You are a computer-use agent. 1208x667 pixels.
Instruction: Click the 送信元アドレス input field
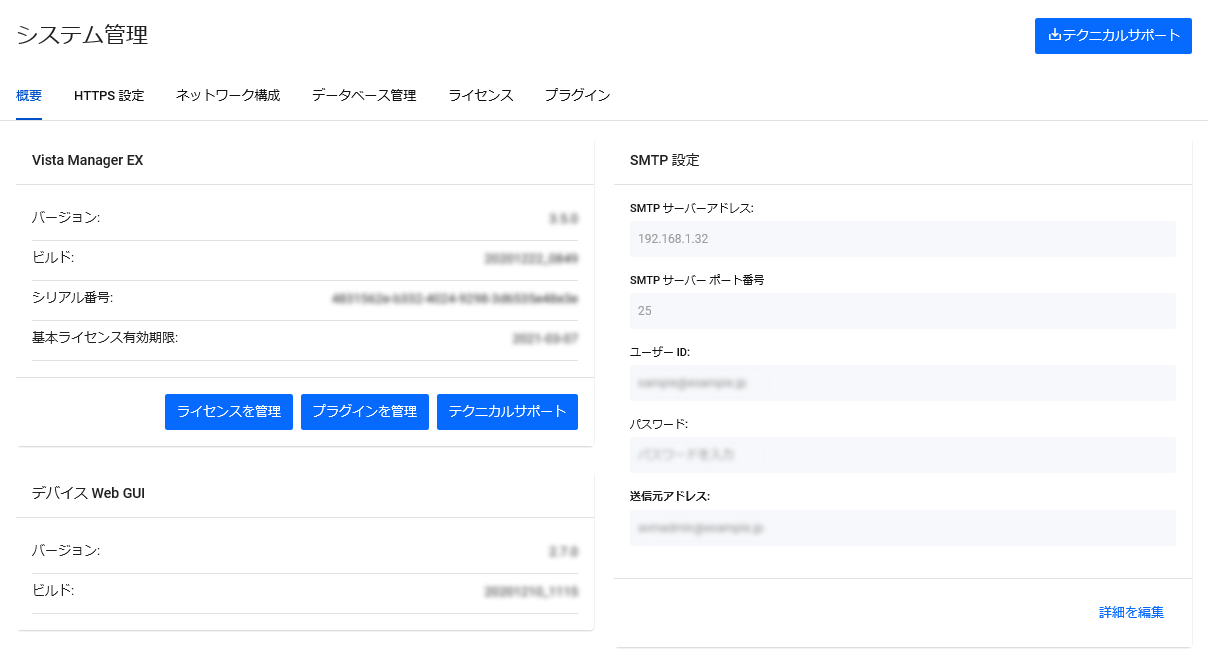coord(902,527)
